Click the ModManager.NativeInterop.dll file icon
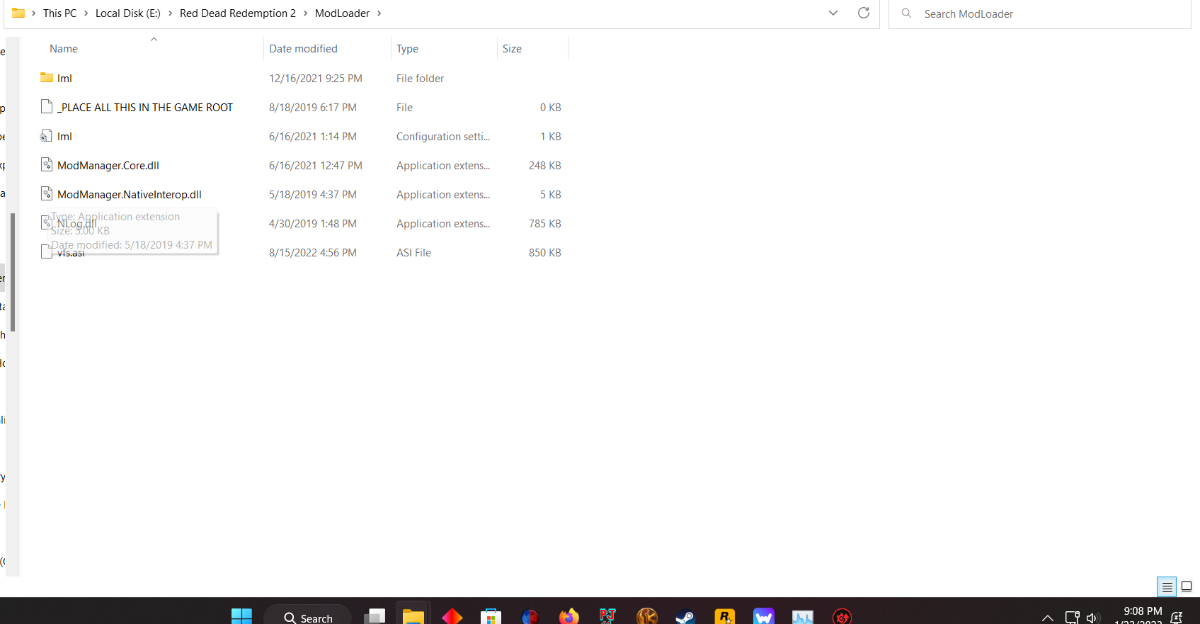The width and height of the screenshot is (1200, 624). pyautogui.click(x=46, y=194)
